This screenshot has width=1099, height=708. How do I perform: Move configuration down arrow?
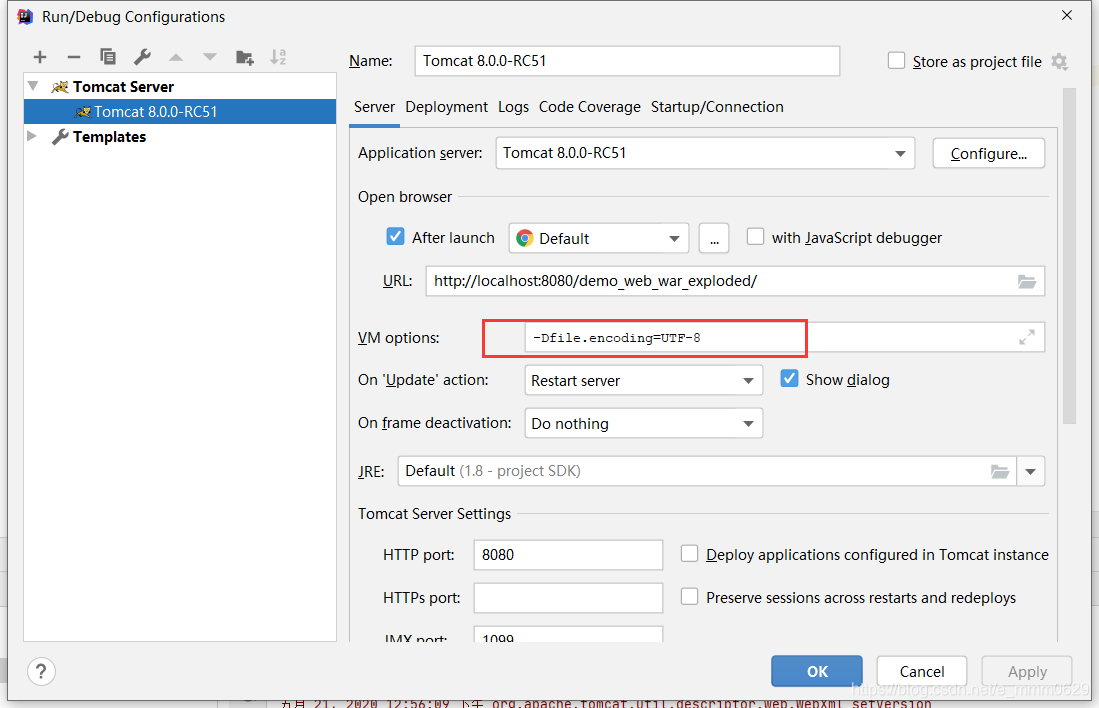coord(210,57)
